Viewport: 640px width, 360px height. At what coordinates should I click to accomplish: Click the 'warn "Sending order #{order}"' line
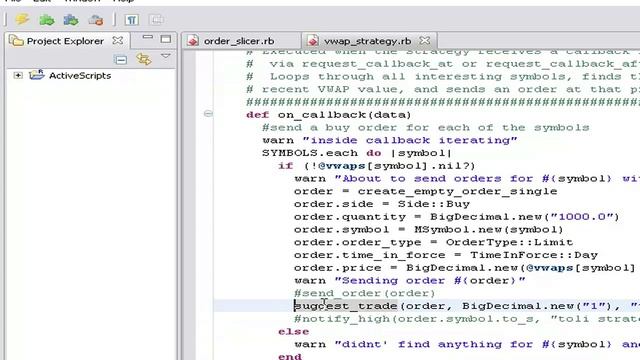coord(410,280)
